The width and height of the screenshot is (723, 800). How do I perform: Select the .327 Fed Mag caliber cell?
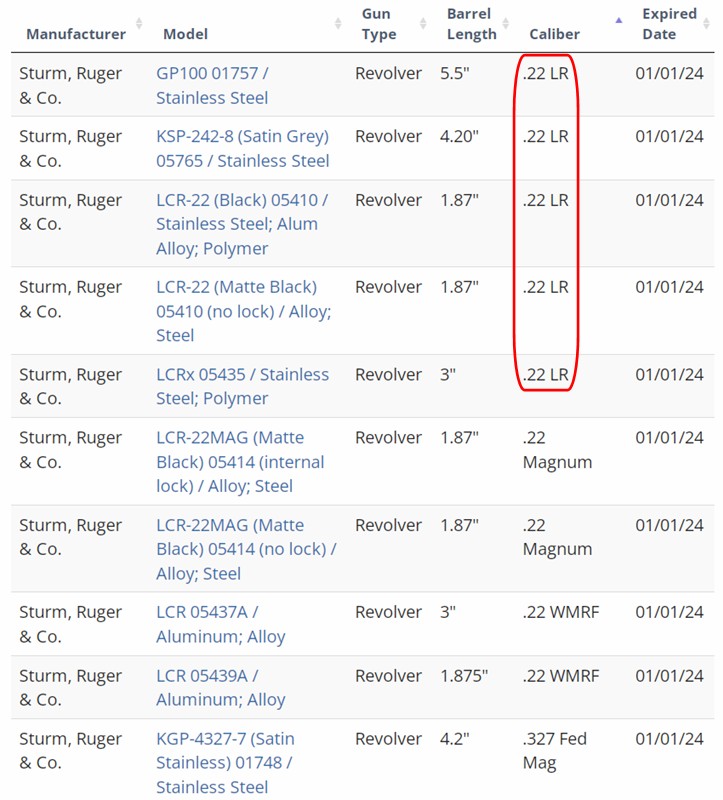tap(554, 751)
